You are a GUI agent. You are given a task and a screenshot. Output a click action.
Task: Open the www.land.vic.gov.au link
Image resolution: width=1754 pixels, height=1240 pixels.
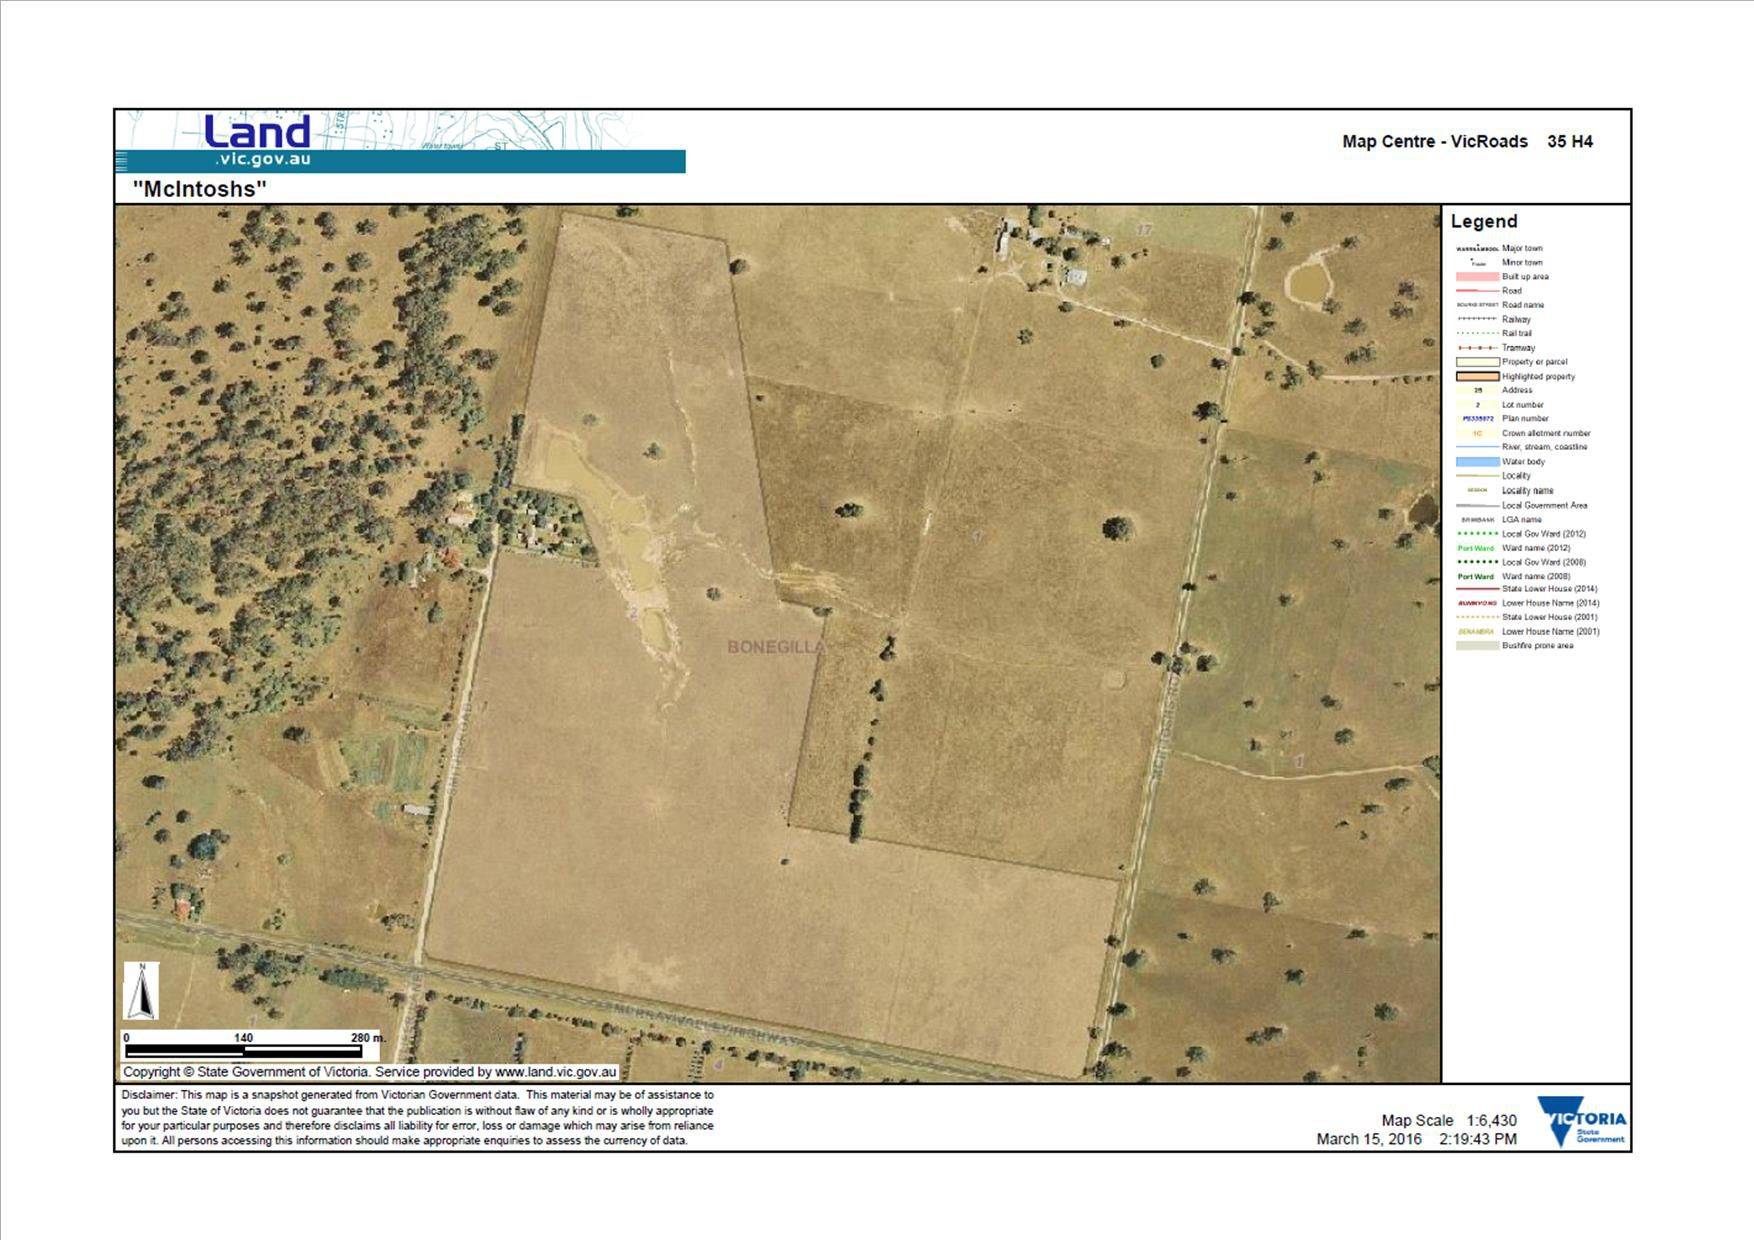coord(555,1072)
